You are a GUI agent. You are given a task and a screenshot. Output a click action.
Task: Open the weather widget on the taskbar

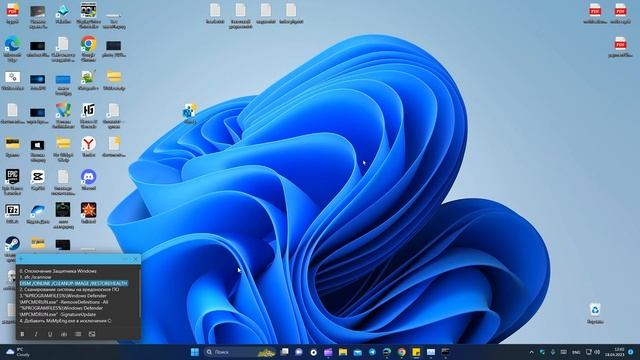[18, 352]
